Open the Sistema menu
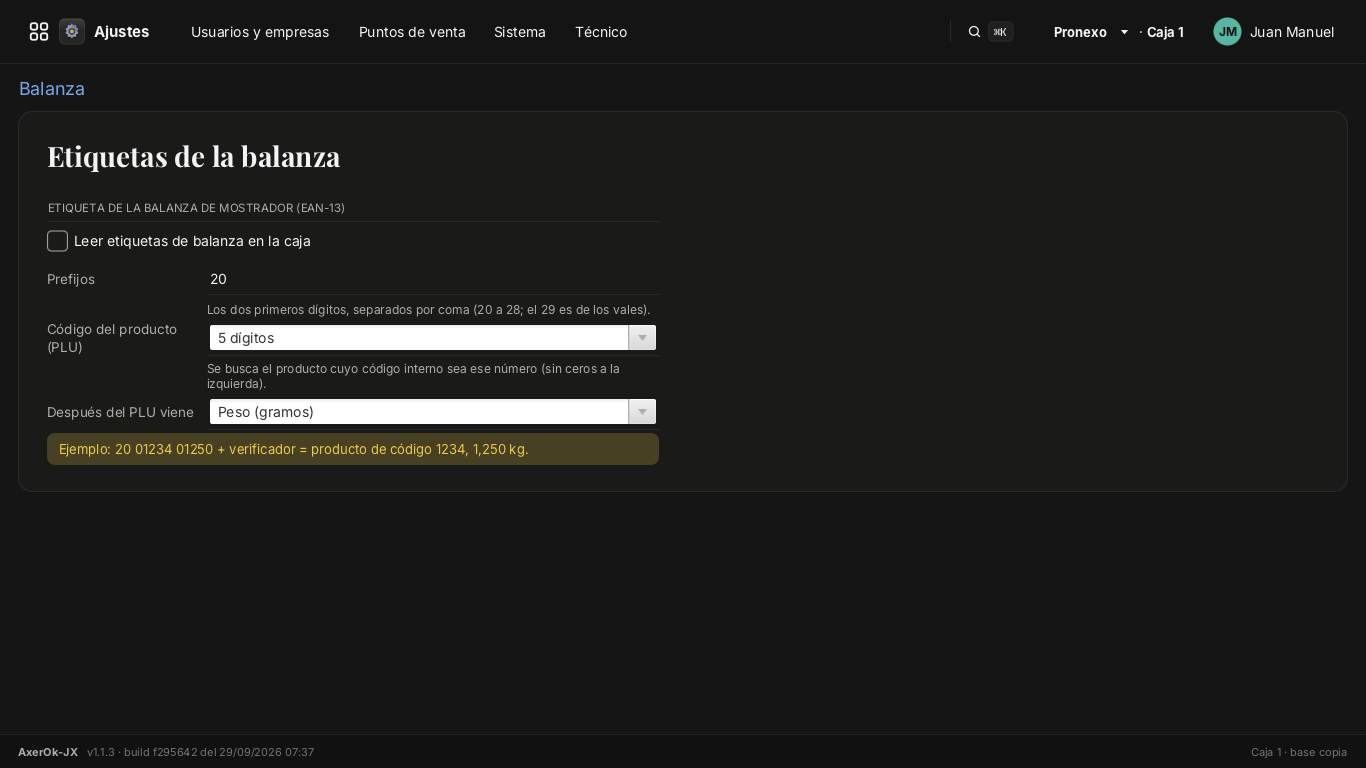 pos(520,32)
